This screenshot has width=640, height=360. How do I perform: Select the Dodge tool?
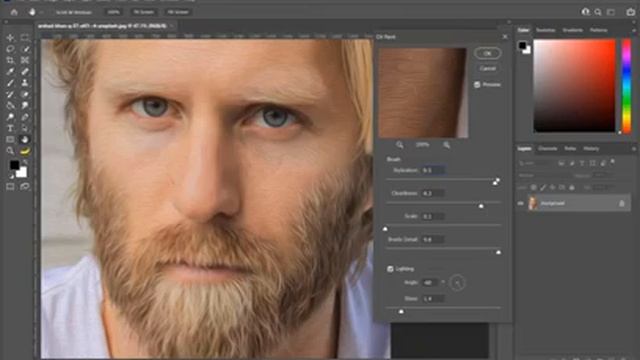[x=25, y=106]
